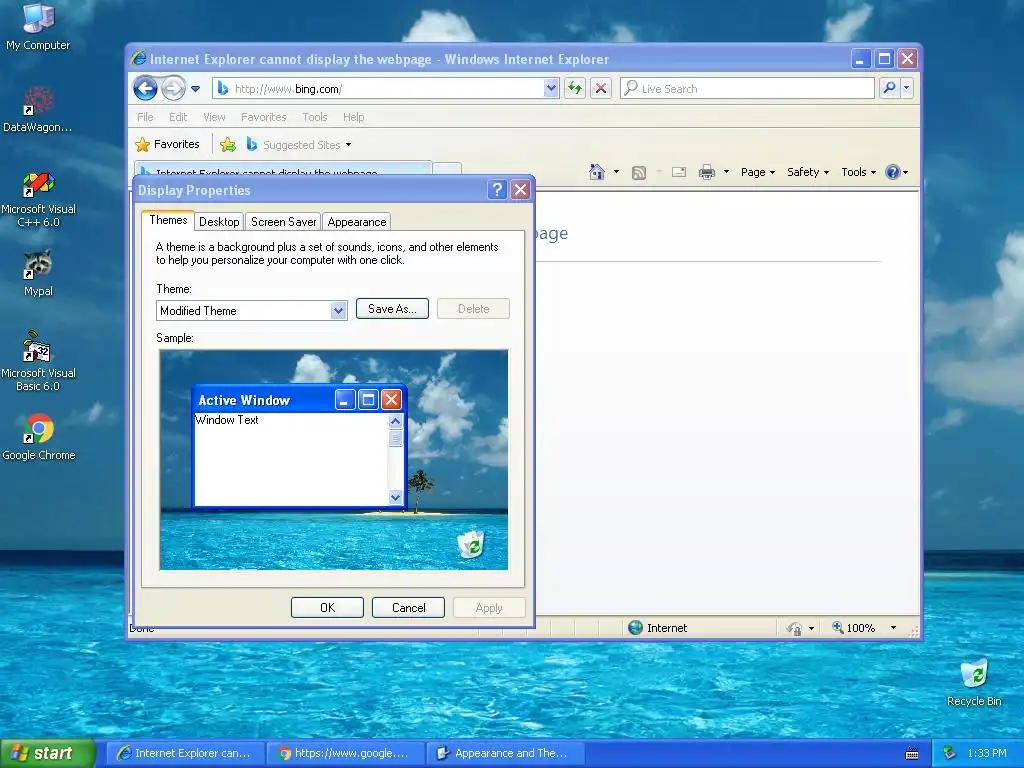
Task: Select the Recycle Bin desktop icon
Action: coord(974,684)
